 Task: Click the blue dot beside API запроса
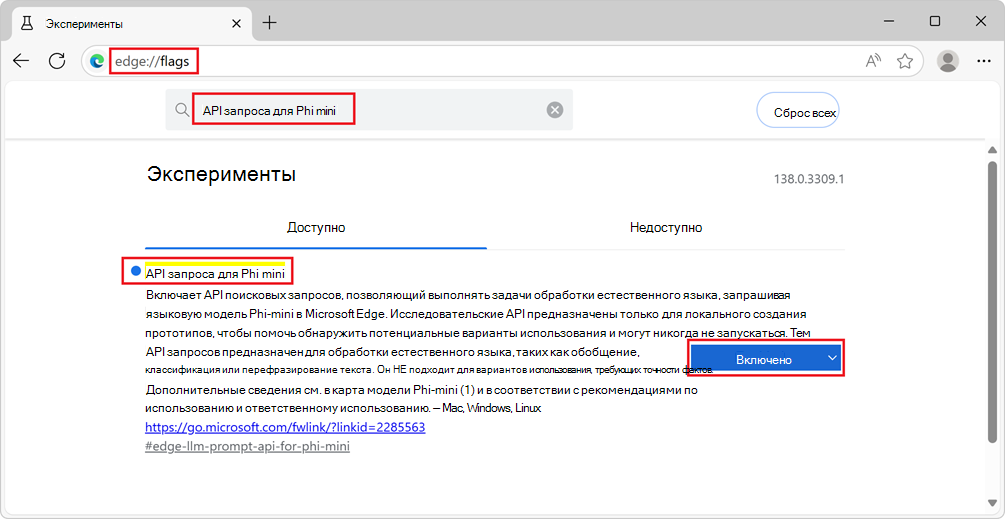pos(135,271)
